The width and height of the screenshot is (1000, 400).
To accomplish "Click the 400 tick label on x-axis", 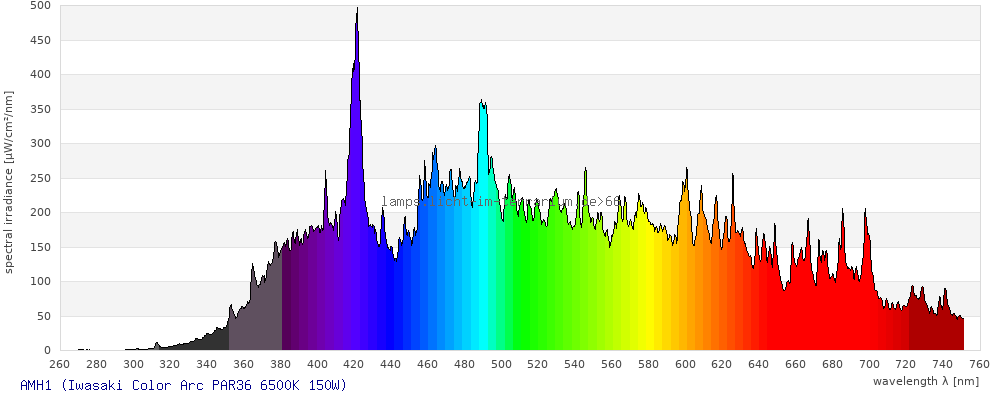I will (317, 364).
